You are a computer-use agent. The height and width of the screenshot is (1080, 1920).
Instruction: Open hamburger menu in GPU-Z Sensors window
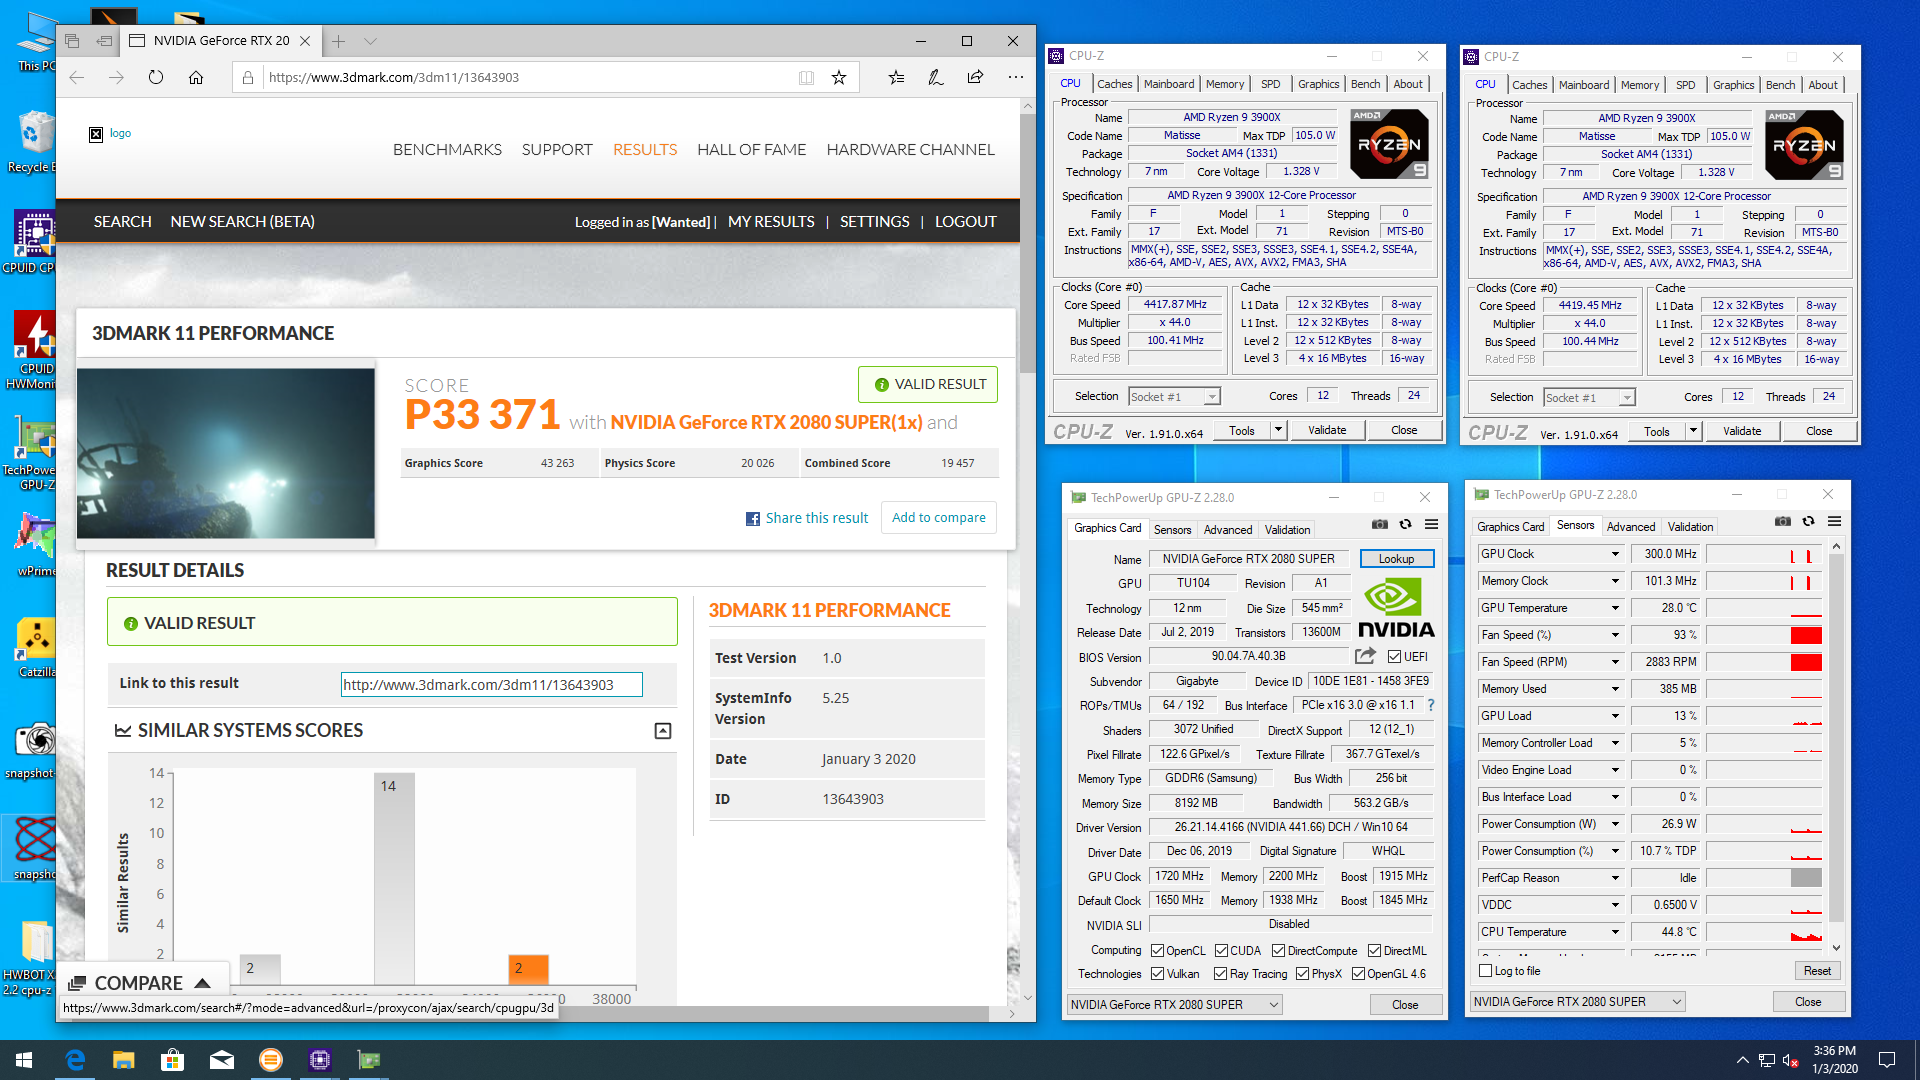(1834, 521)
